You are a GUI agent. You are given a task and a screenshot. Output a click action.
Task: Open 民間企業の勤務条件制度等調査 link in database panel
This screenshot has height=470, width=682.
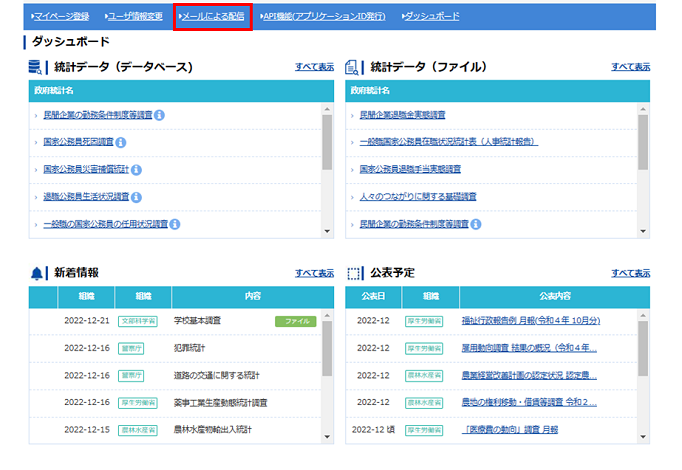pos(98,115)
